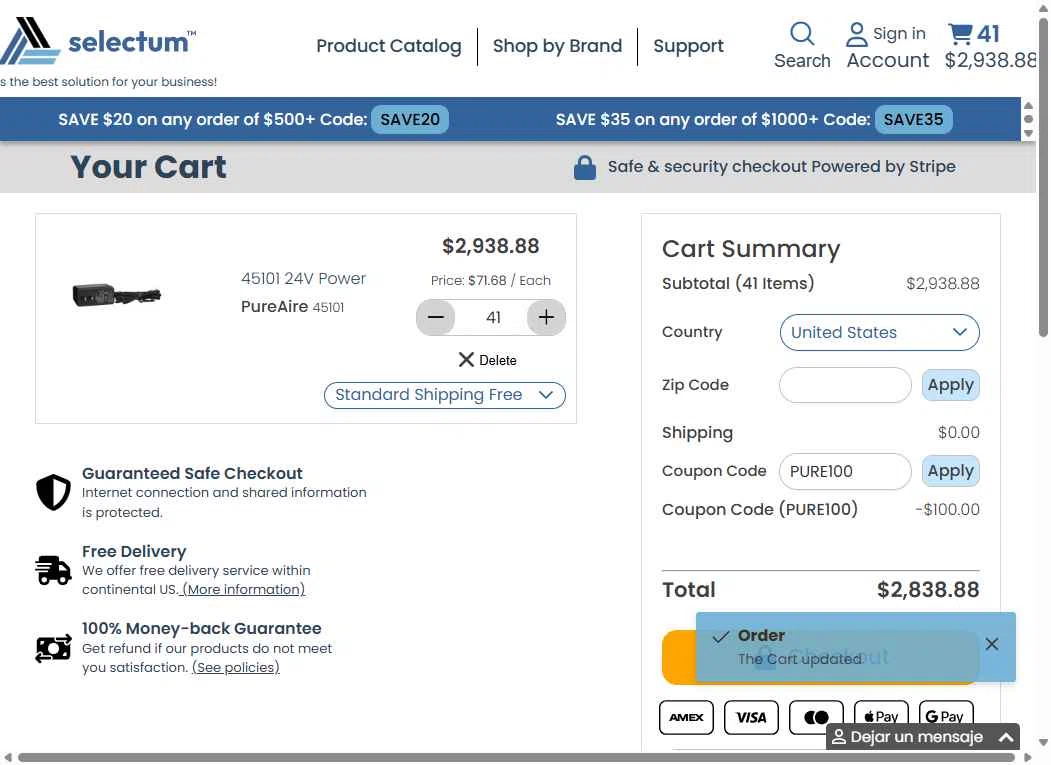The height and width of the screenshot is (765, 1051).
Task: Click the Sign in Account icon
Action: pos(856,34)
